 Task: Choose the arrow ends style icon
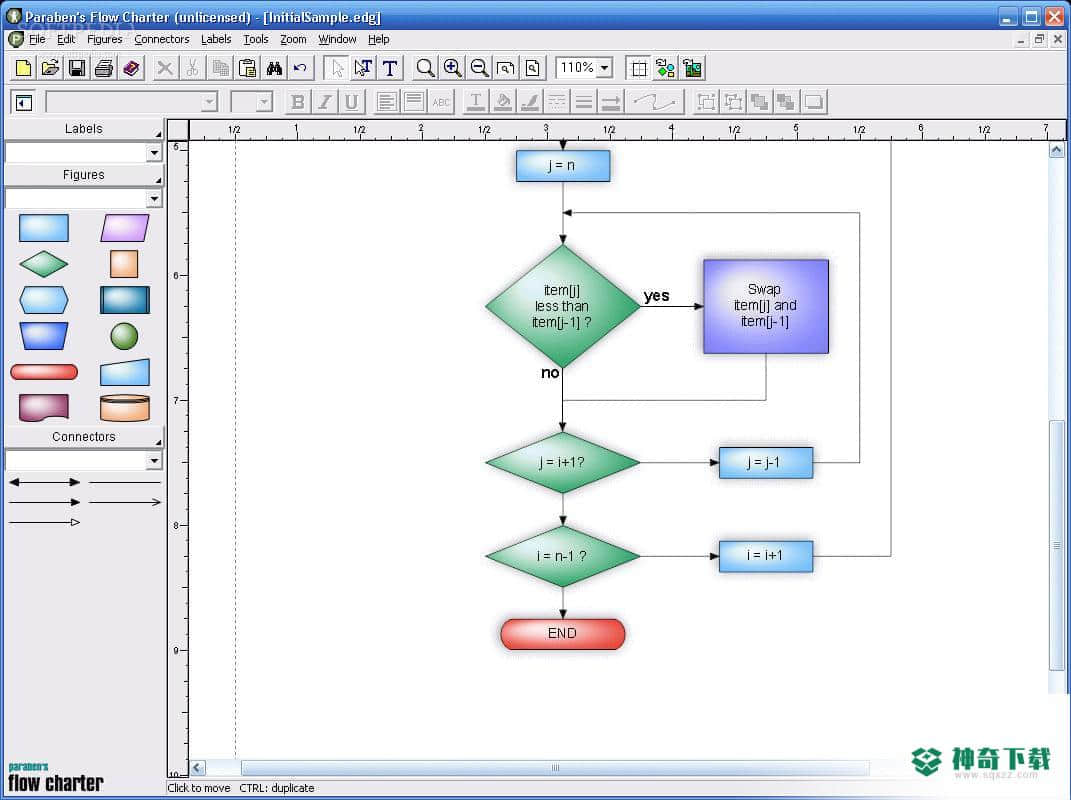pyautogui.click(x=611, y=102)
